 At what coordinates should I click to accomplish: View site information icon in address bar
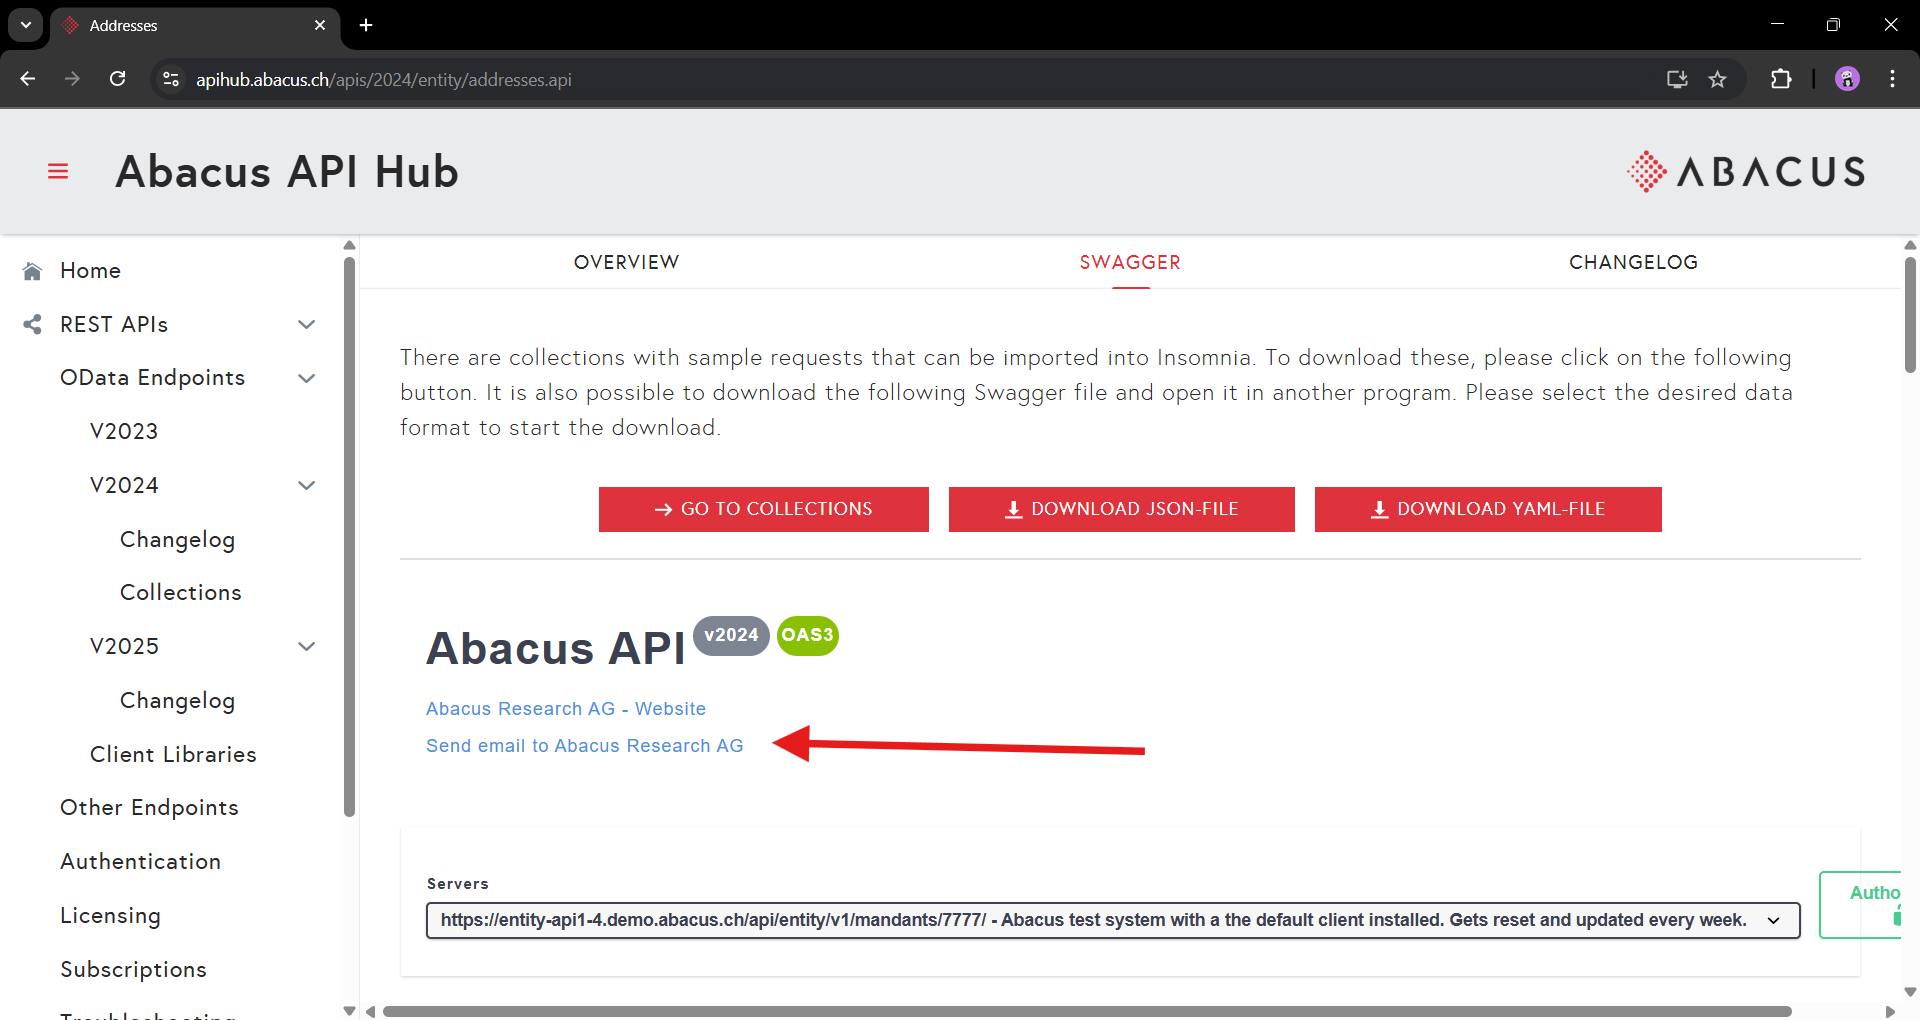pos(171,79)
